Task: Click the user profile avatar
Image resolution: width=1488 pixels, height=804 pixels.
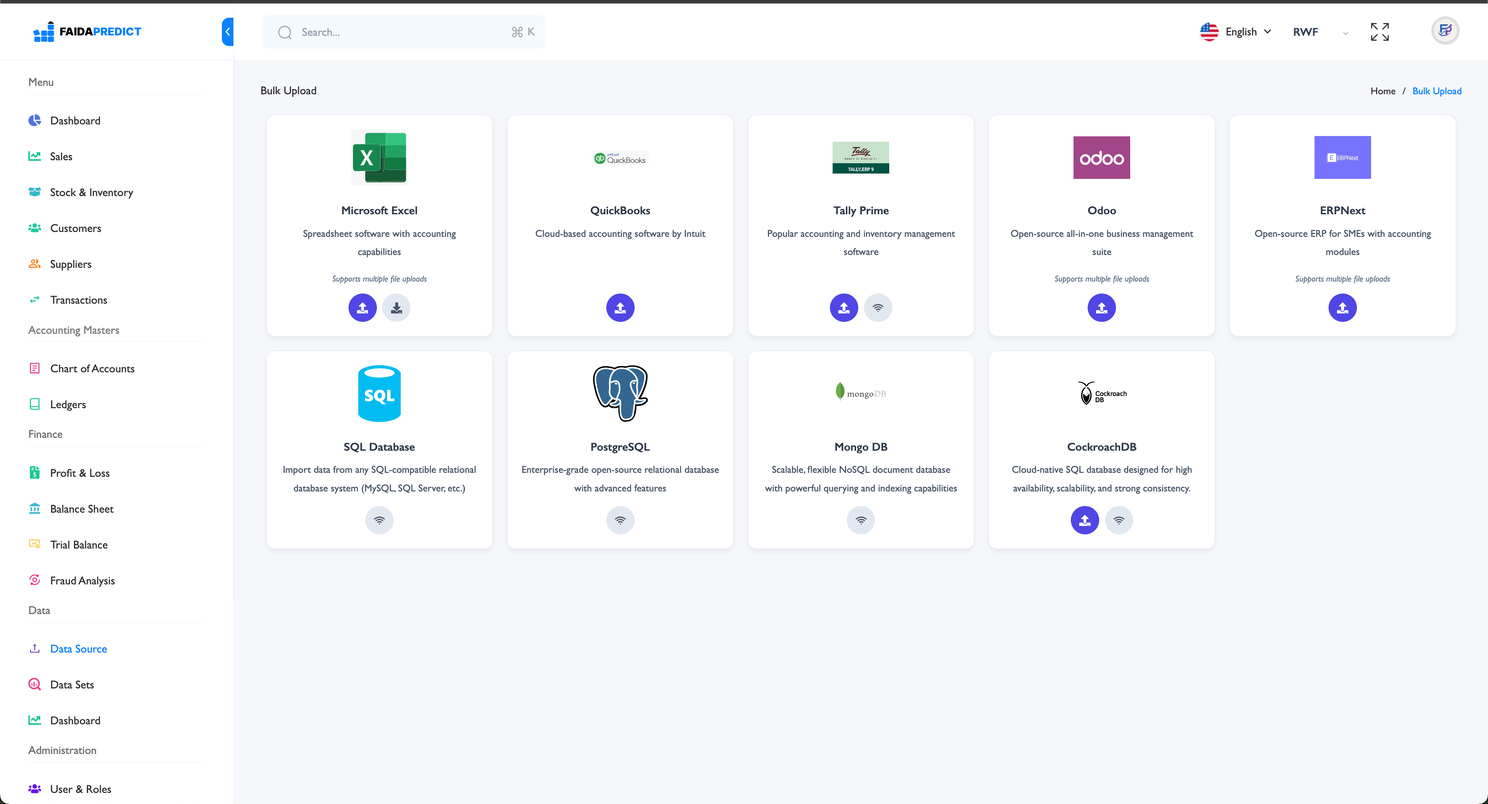Action: click(1444, 31)
